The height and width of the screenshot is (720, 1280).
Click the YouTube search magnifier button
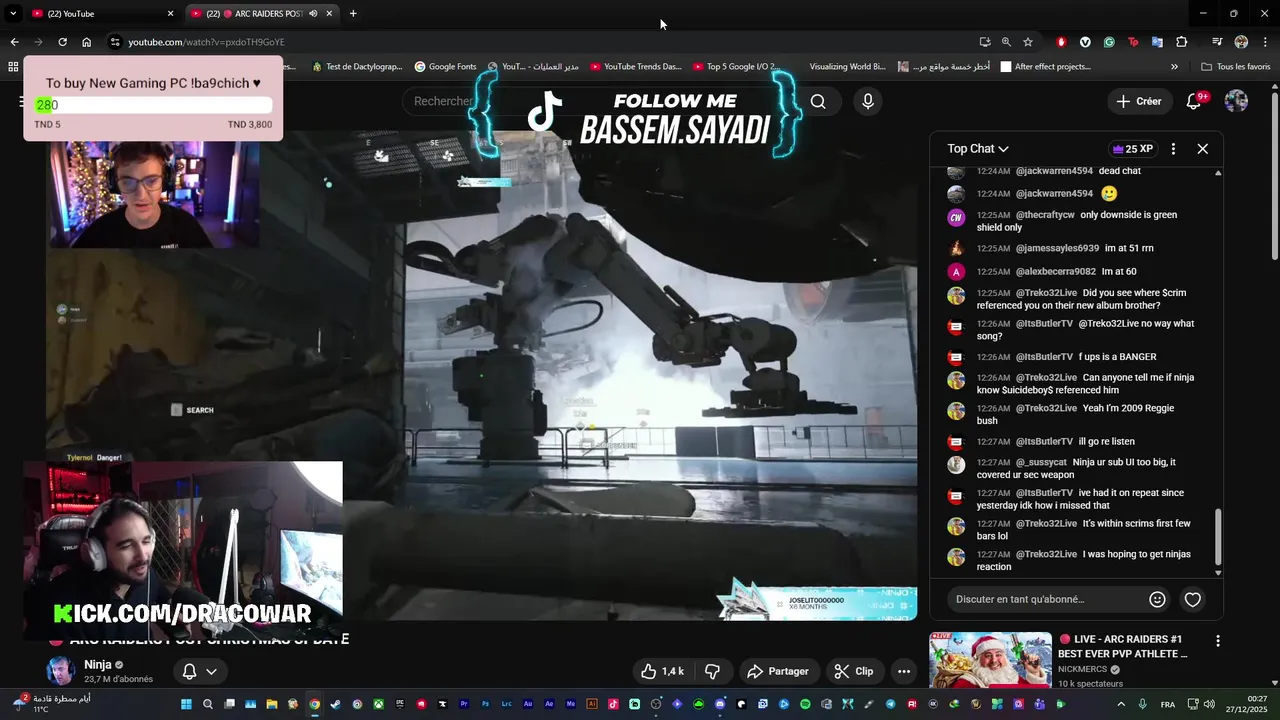[818, 101]
